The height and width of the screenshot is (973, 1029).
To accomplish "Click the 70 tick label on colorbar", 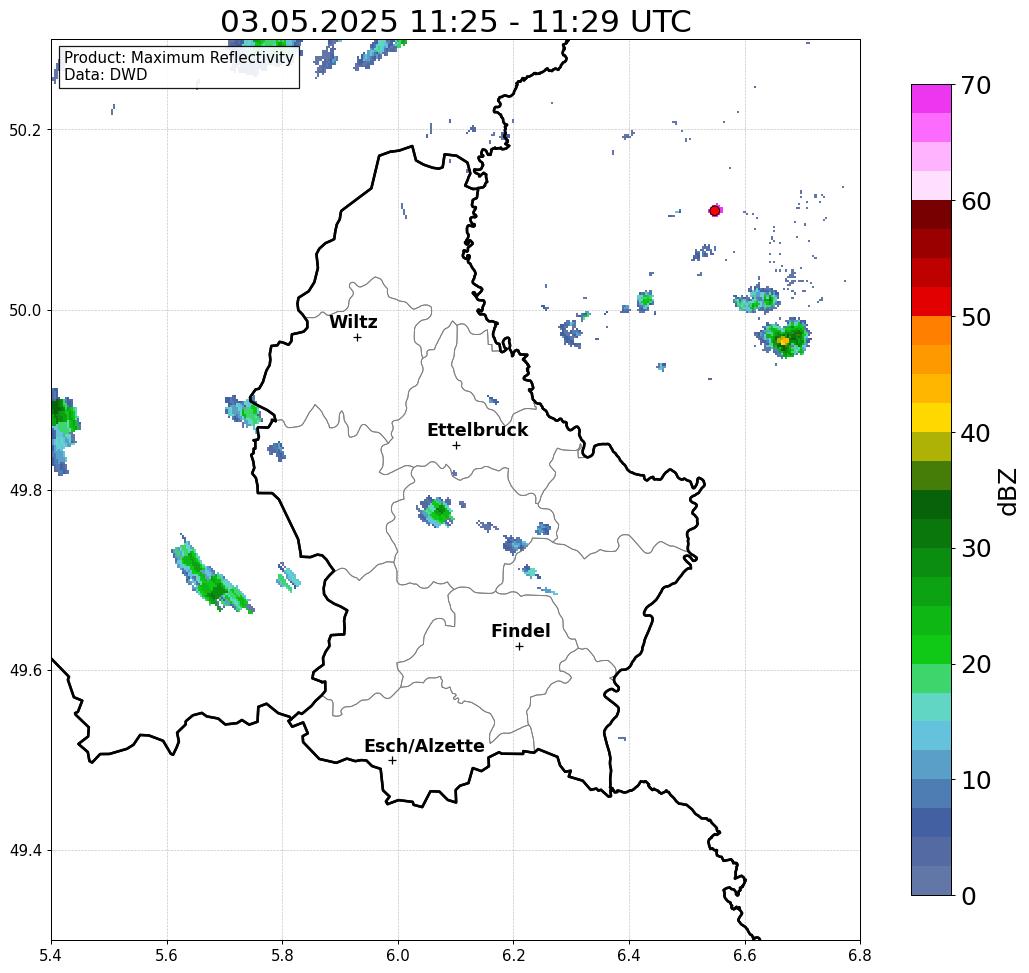I will pos(975,85).
